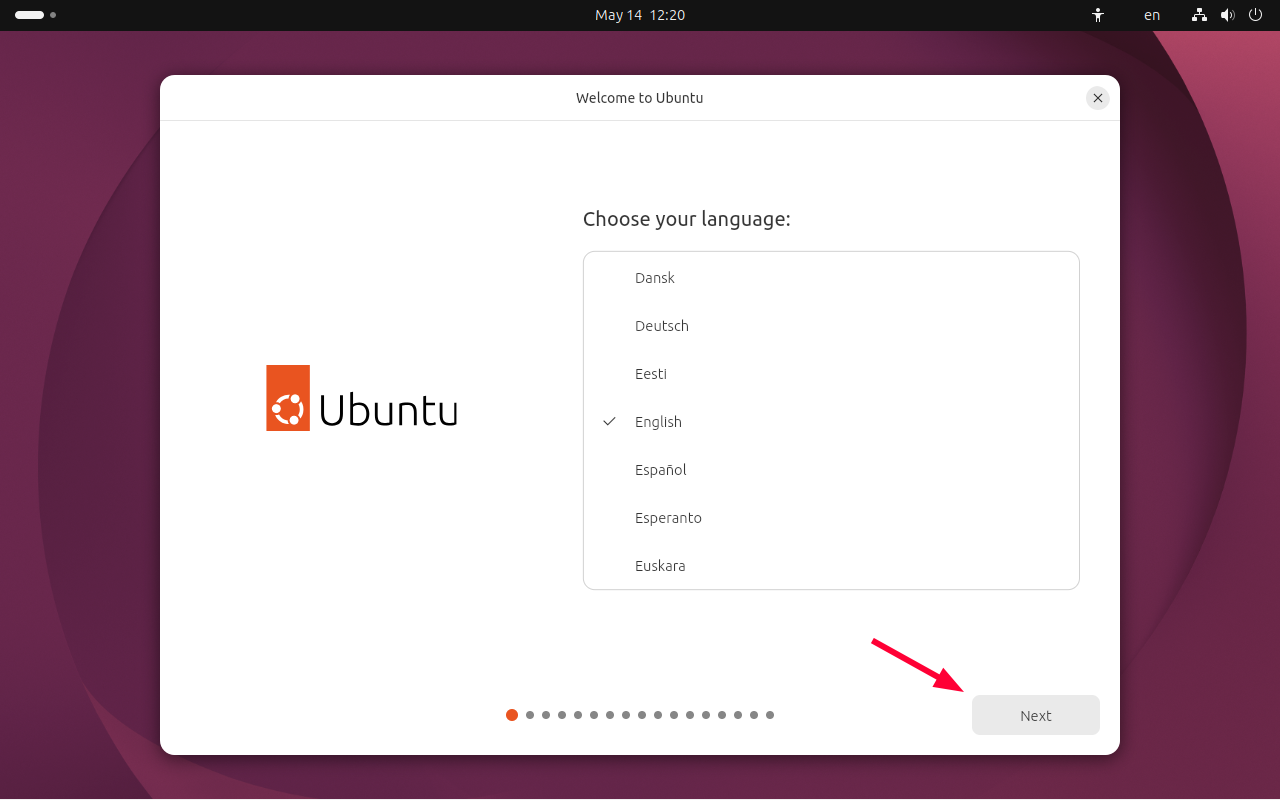Open the accessibility menu in top bar
The height and width of the screenshot is (800, 1280).
1098,15
